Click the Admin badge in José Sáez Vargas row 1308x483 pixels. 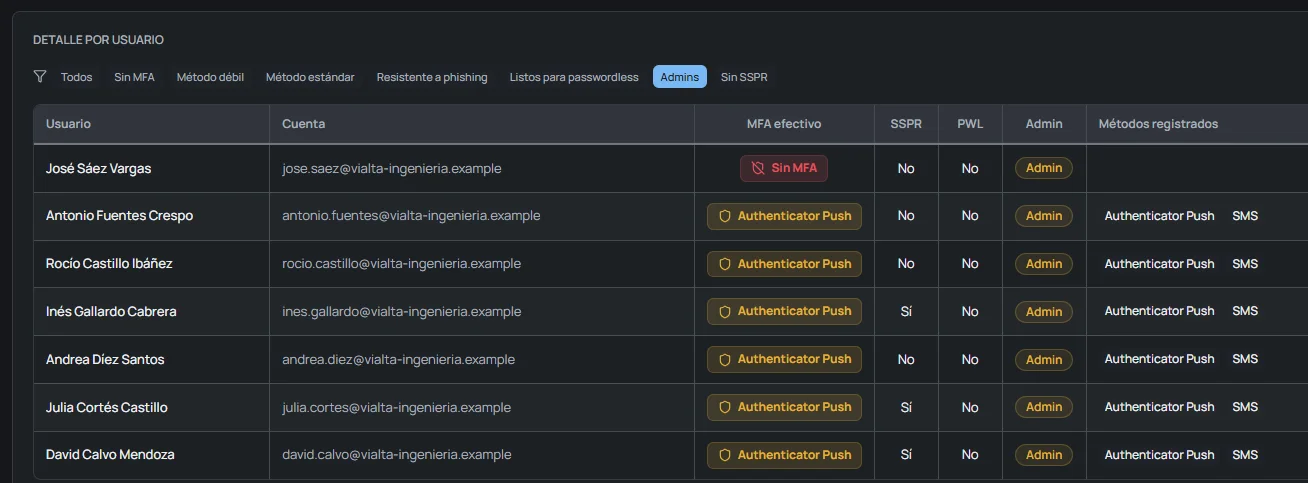click(1044, 168)
